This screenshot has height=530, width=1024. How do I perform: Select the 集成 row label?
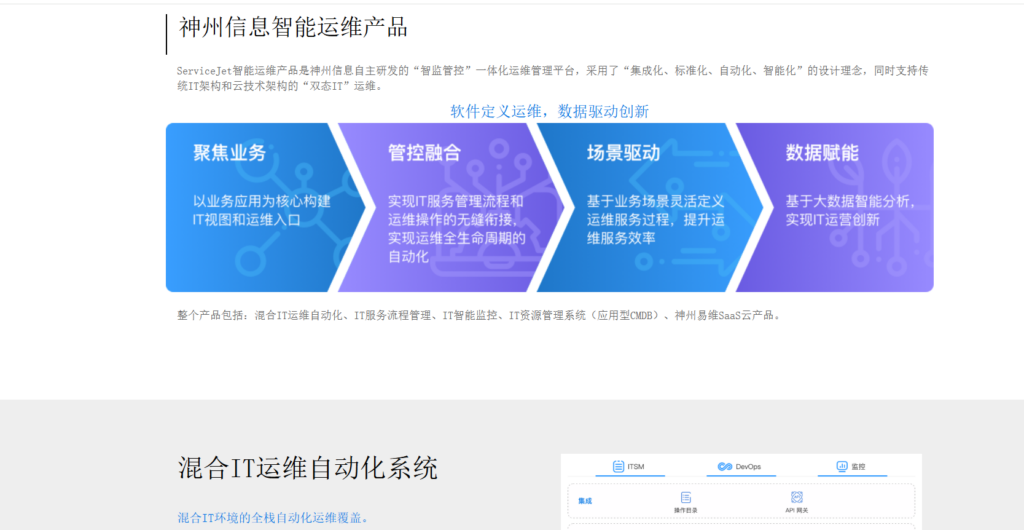(x=584, y=501)
